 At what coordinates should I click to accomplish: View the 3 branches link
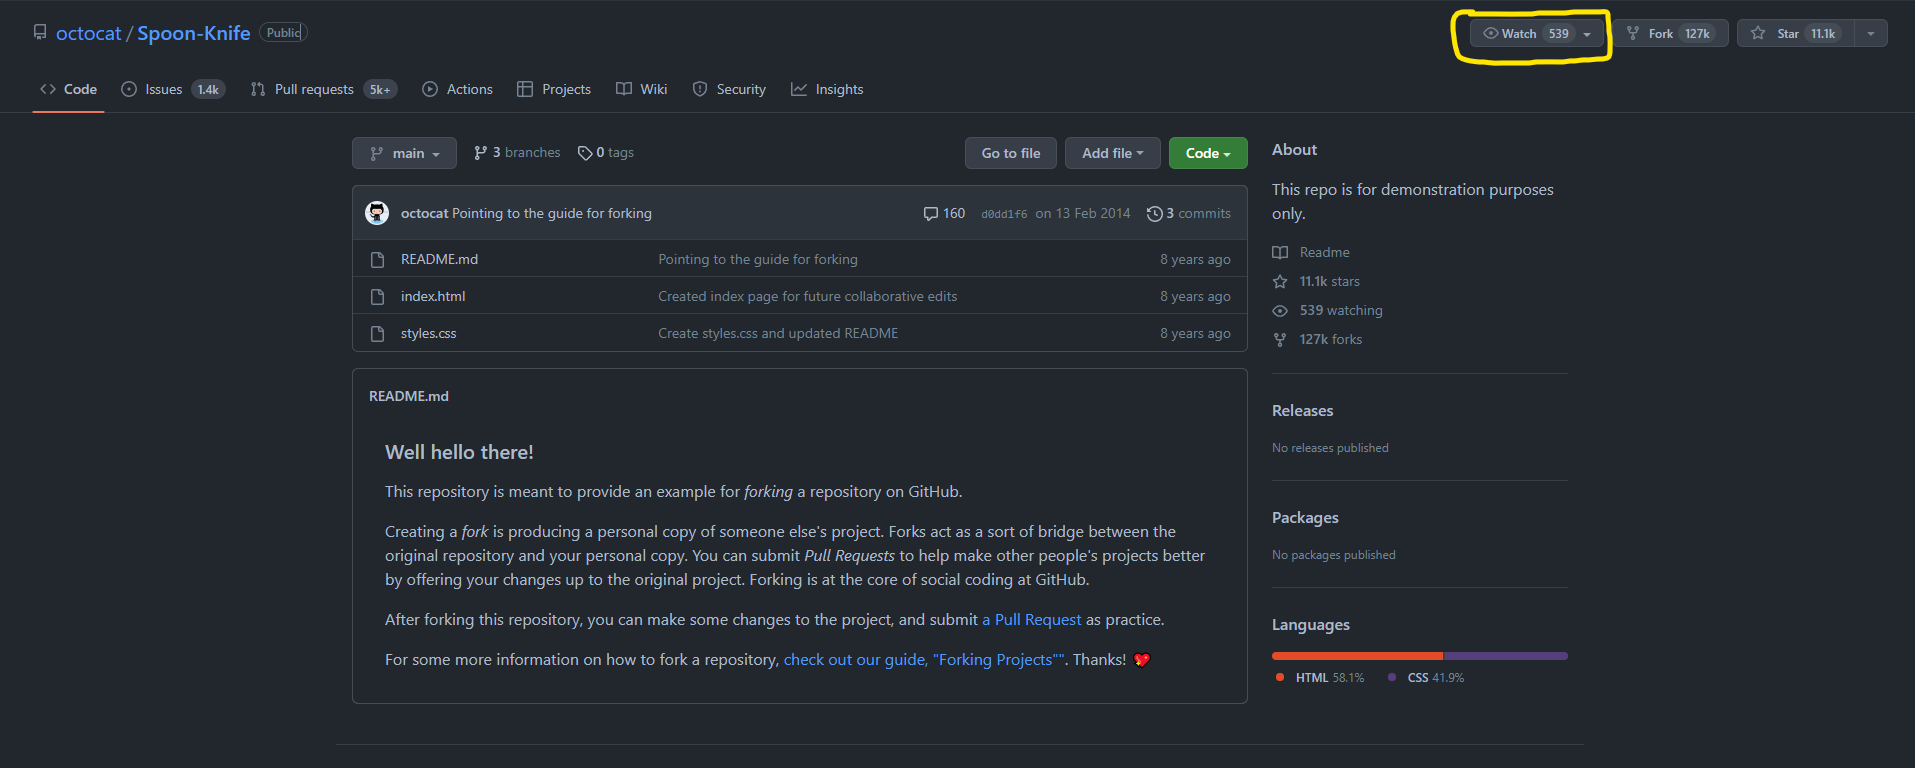tap(517, 152)
